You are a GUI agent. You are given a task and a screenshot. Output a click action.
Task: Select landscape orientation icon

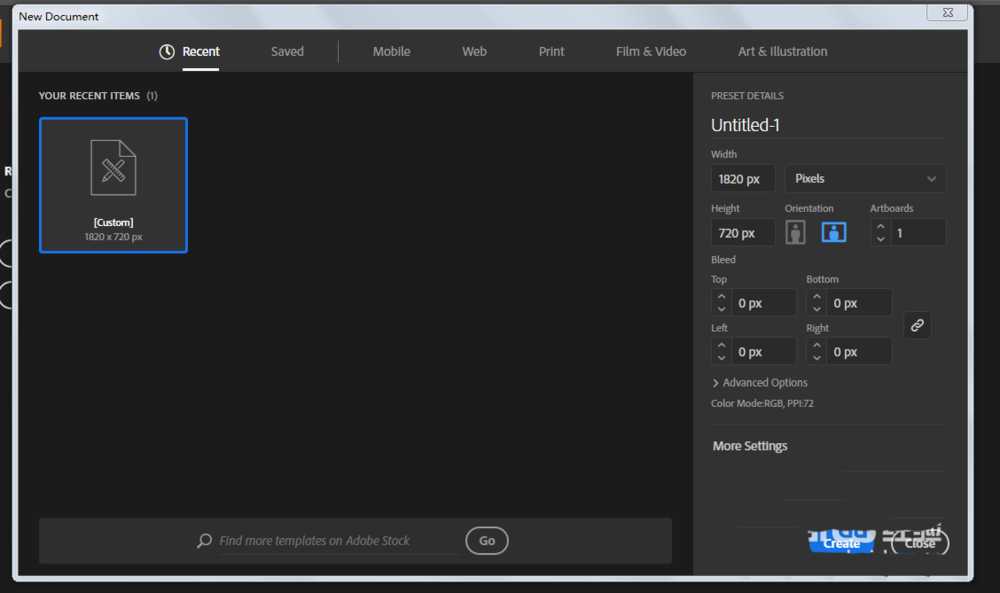(834, 232)
